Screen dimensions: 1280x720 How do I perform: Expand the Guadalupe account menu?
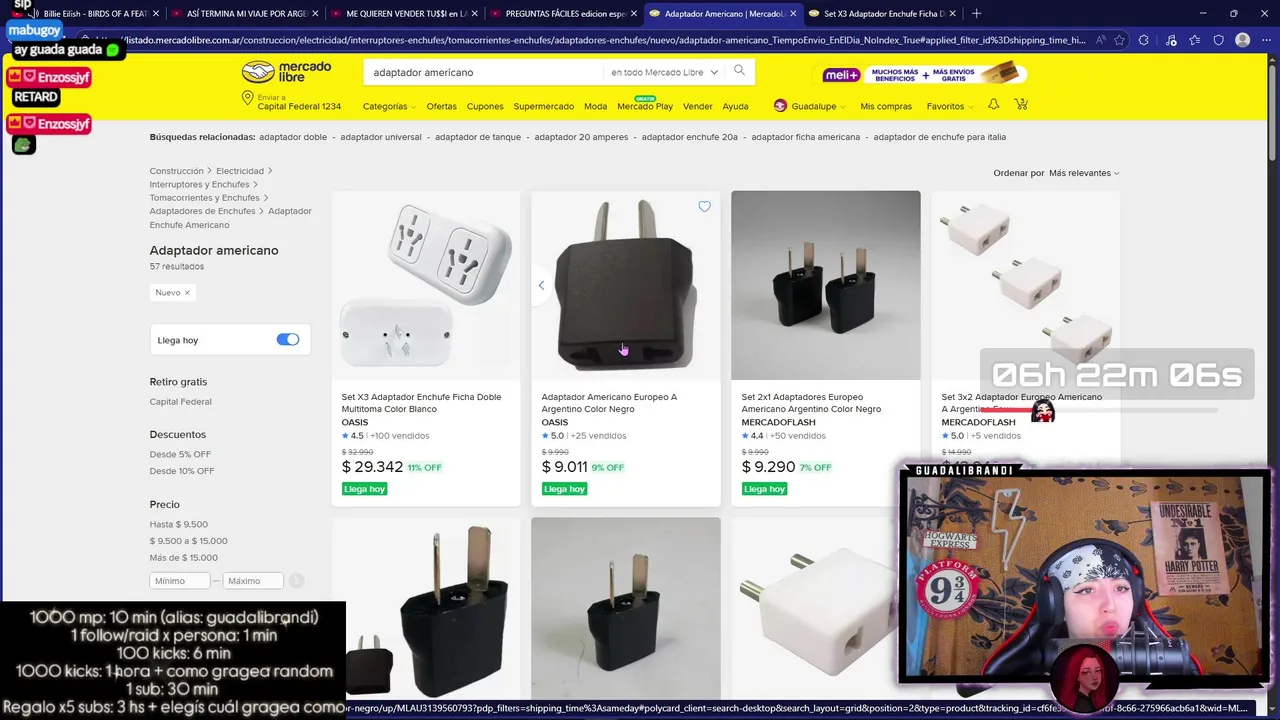pyautogui.click(x=810, y=106)
